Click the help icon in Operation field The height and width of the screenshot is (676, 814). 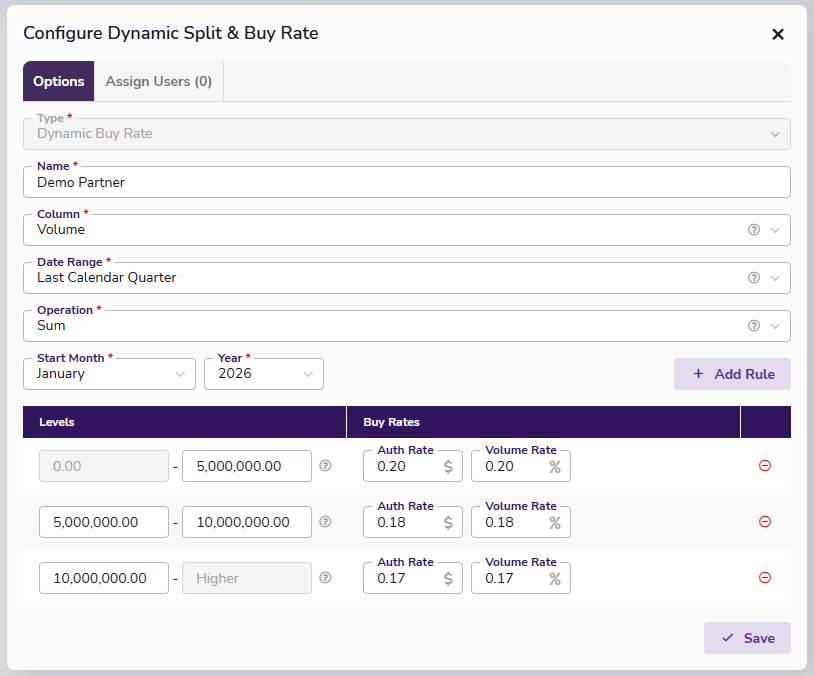pos(754,326)
